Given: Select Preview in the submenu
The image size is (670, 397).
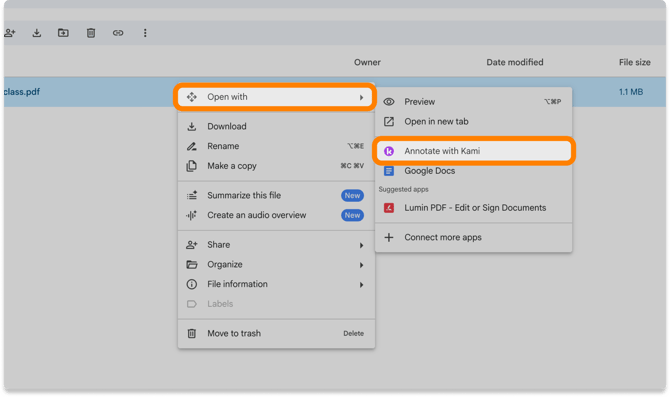Looking at the screenshot, I should point(473,102).
